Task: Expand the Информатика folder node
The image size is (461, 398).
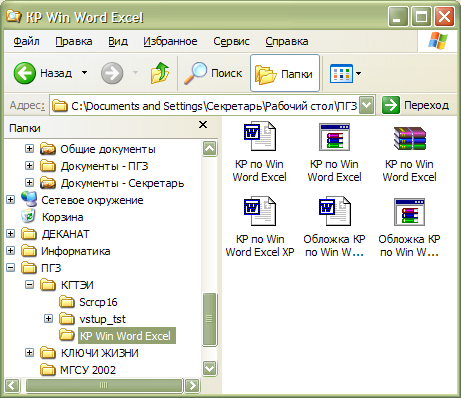Action: pos(10,251)
